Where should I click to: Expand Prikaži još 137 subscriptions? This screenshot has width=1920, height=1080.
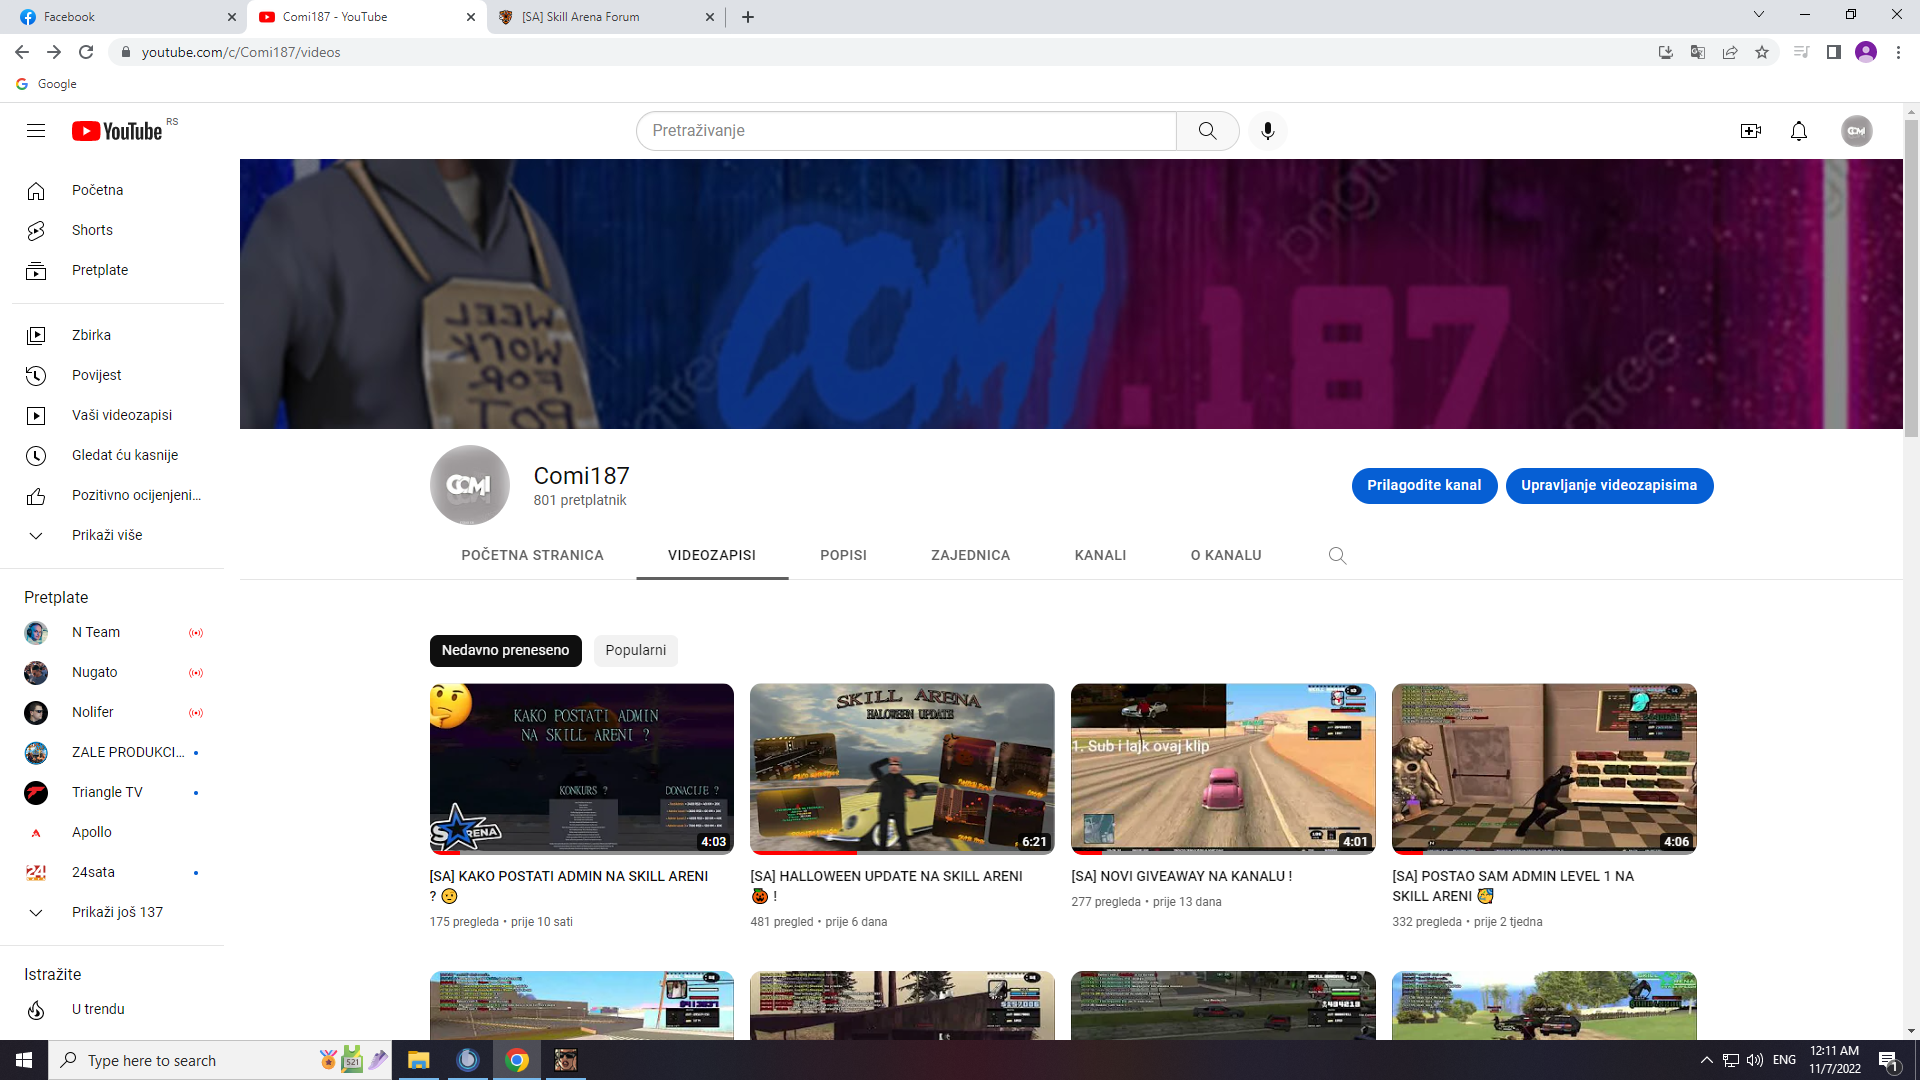click(116, 912)
